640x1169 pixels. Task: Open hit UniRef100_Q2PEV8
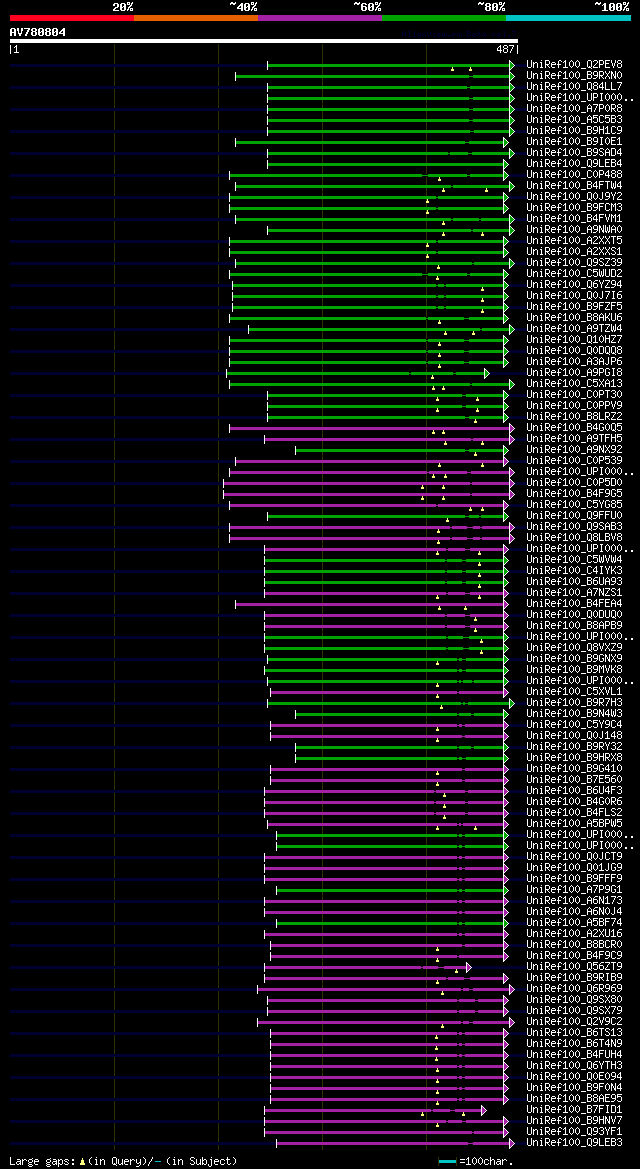point(574,64)
